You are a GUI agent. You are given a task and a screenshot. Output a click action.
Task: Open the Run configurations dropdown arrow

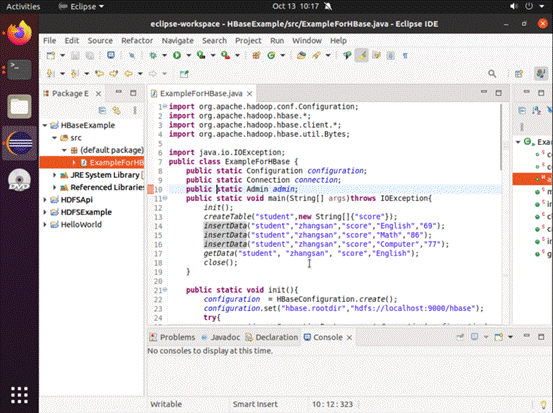(189, 55)
